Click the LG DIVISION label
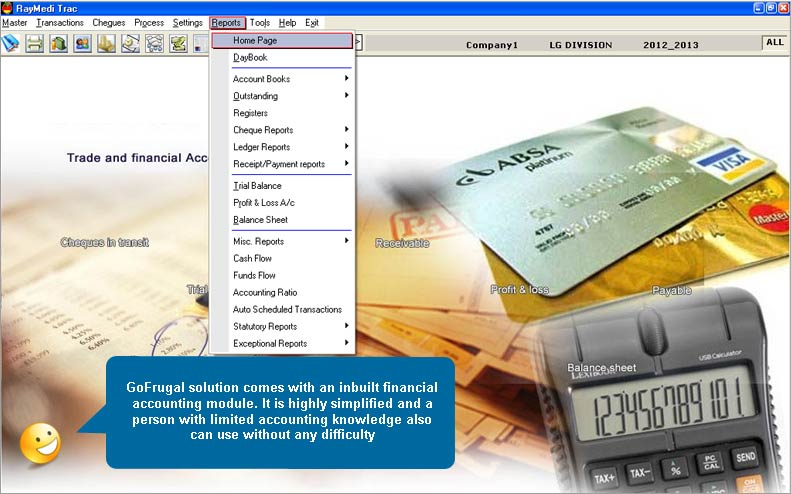791x494 pixels. point(581,45)
